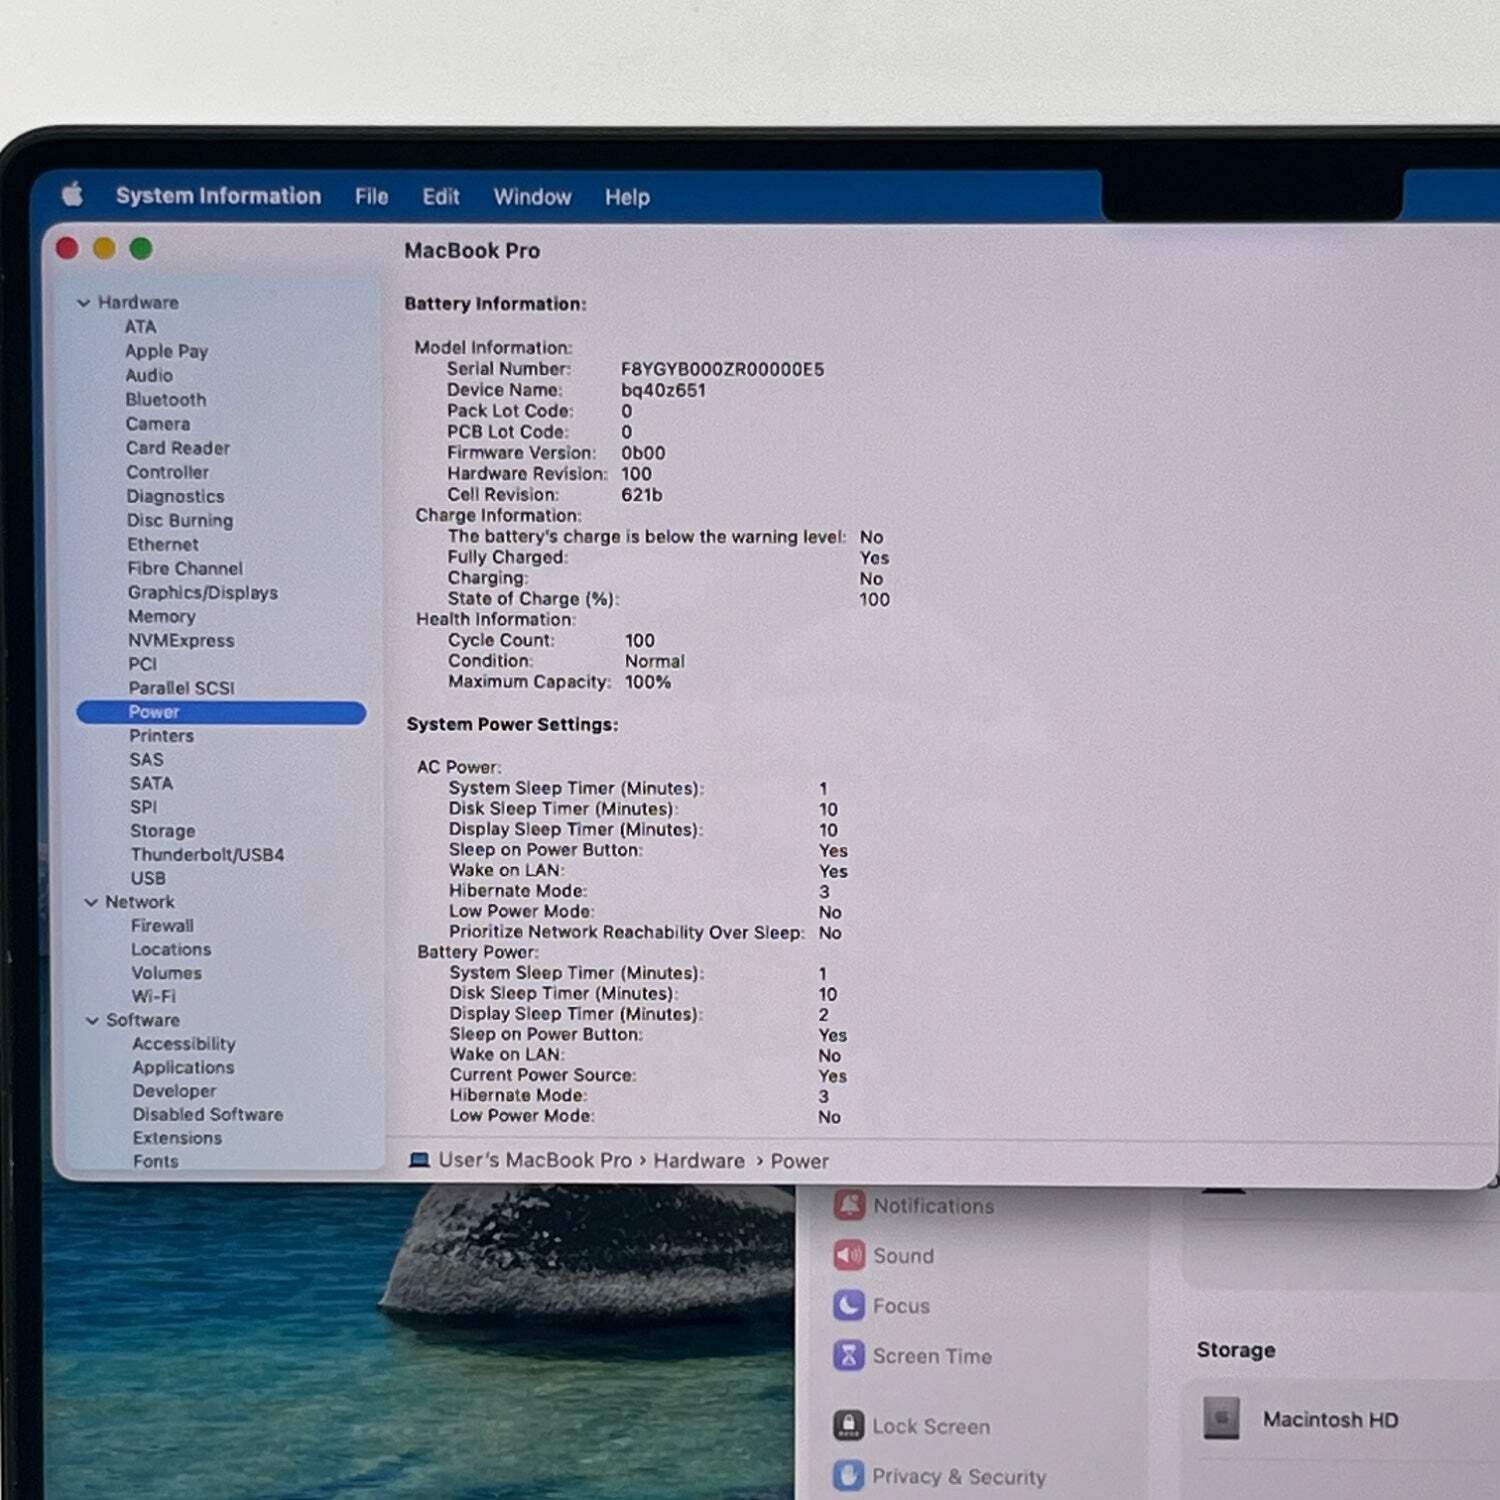
Task: Click device name bq40z651
Action: [x=663, y=390]
